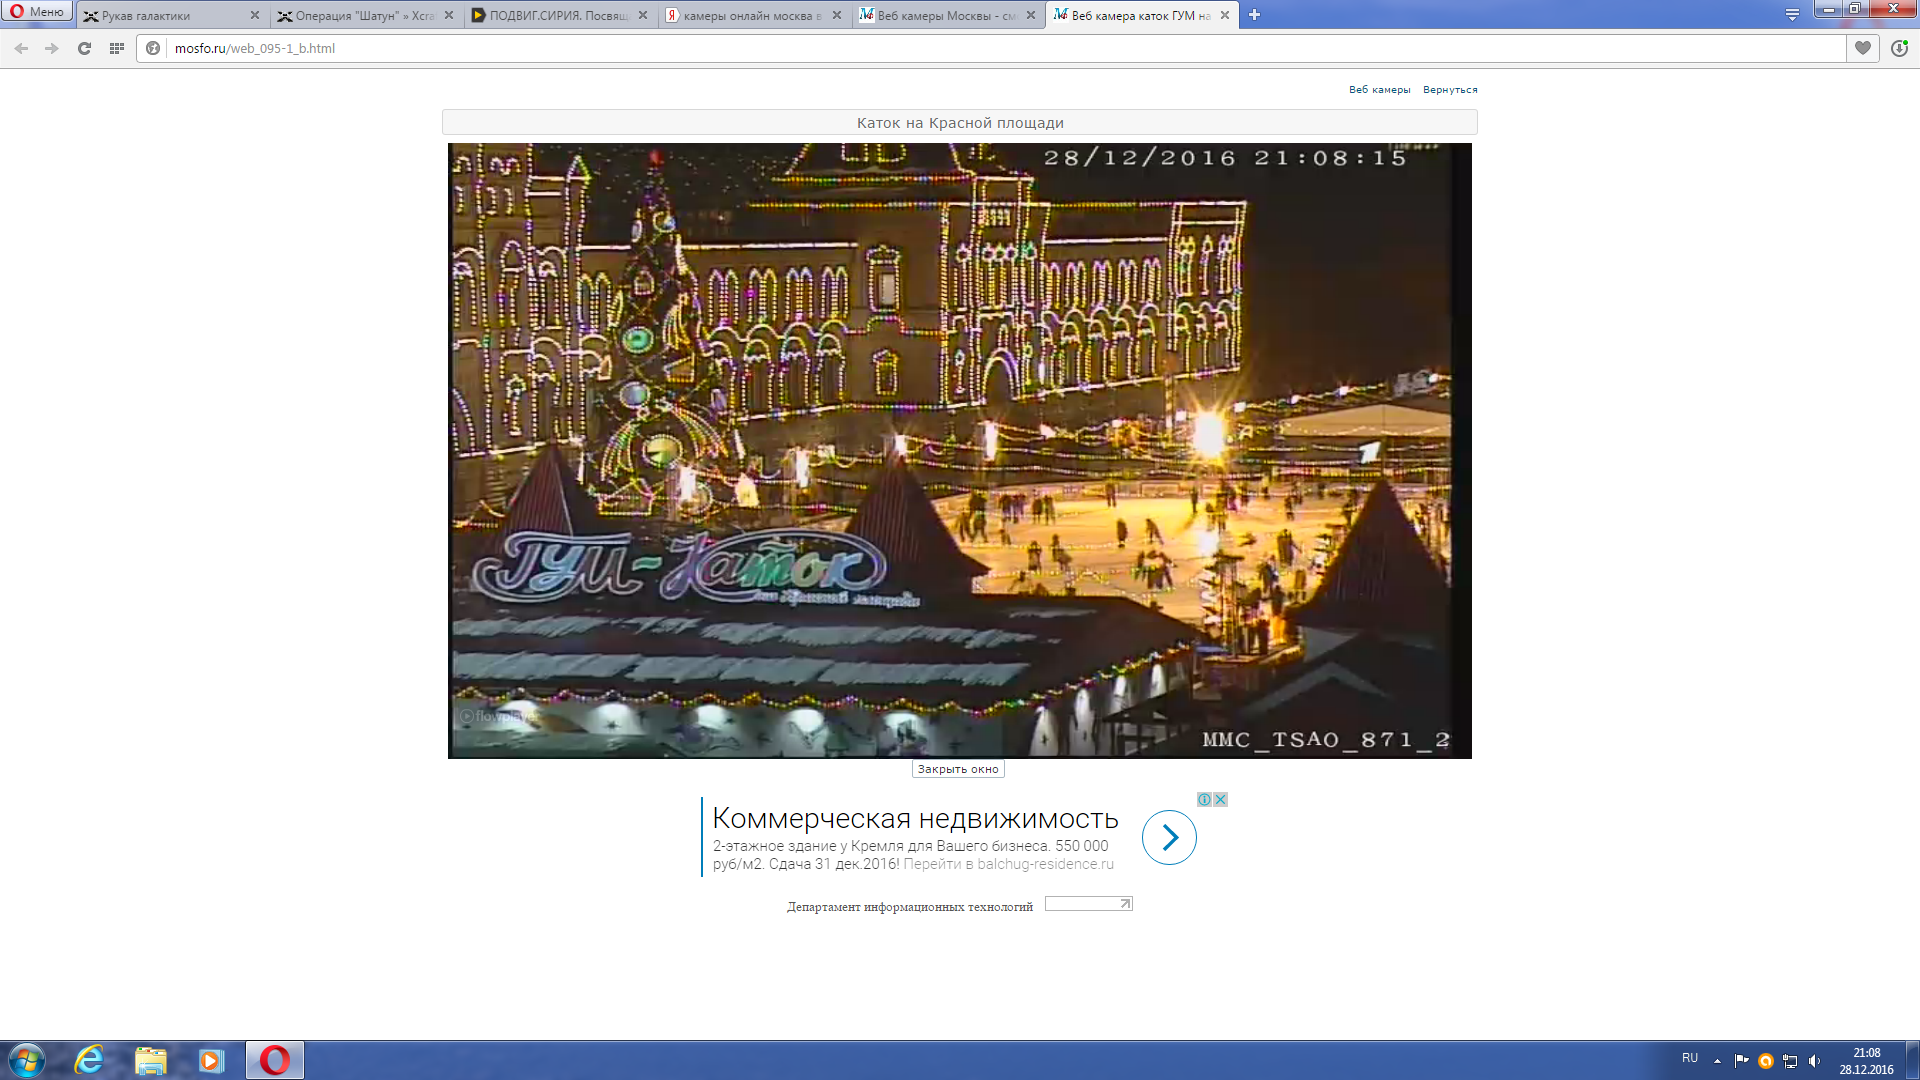Image resolution: width=1920 pixels, height=1080 pixels.
Task: Switch to the Операция "Шатун" tab
Action: [x=365, y=15]
